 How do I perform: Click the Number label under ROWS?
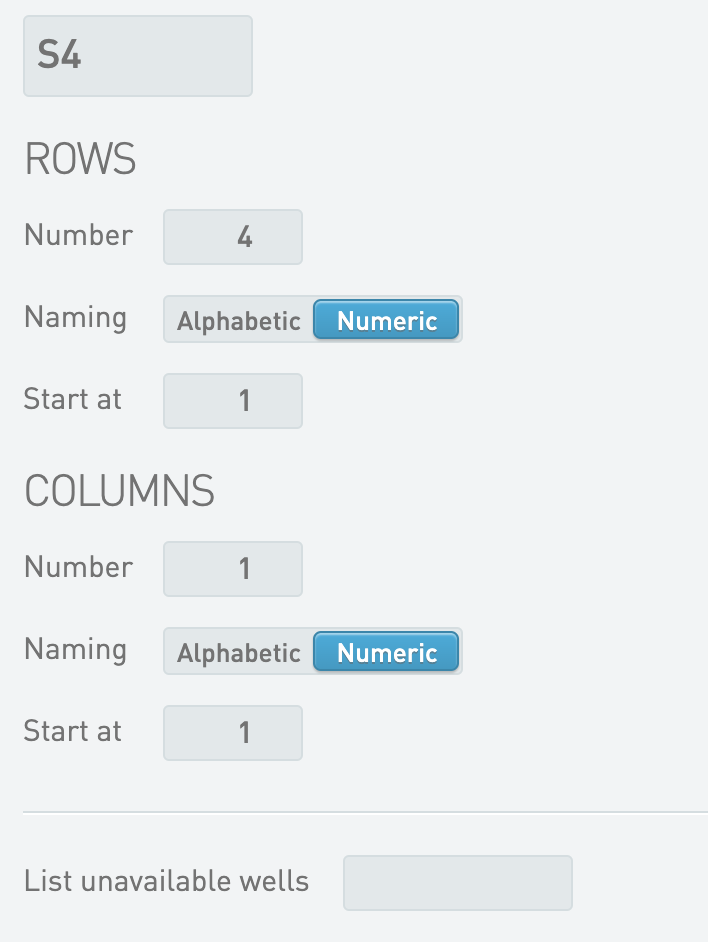pyautogui.click(x=78, y=236)
